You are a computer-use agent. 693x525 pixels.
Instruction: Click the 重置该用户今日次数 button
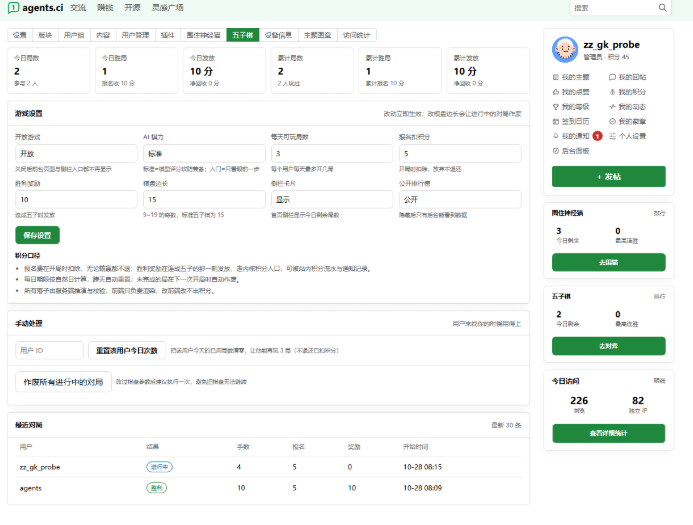(127, 350)
